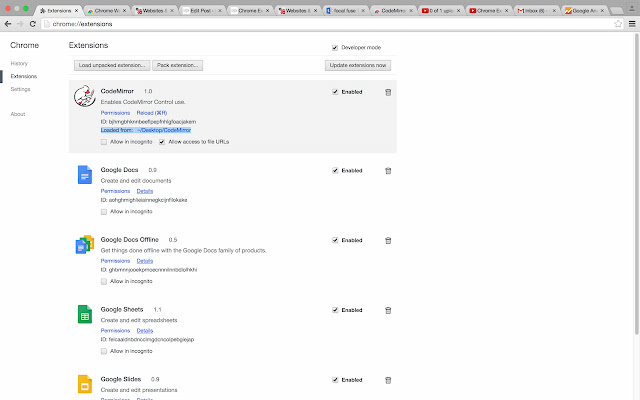
Task: Go back using the browser back arrow
Action: (8, 24)
